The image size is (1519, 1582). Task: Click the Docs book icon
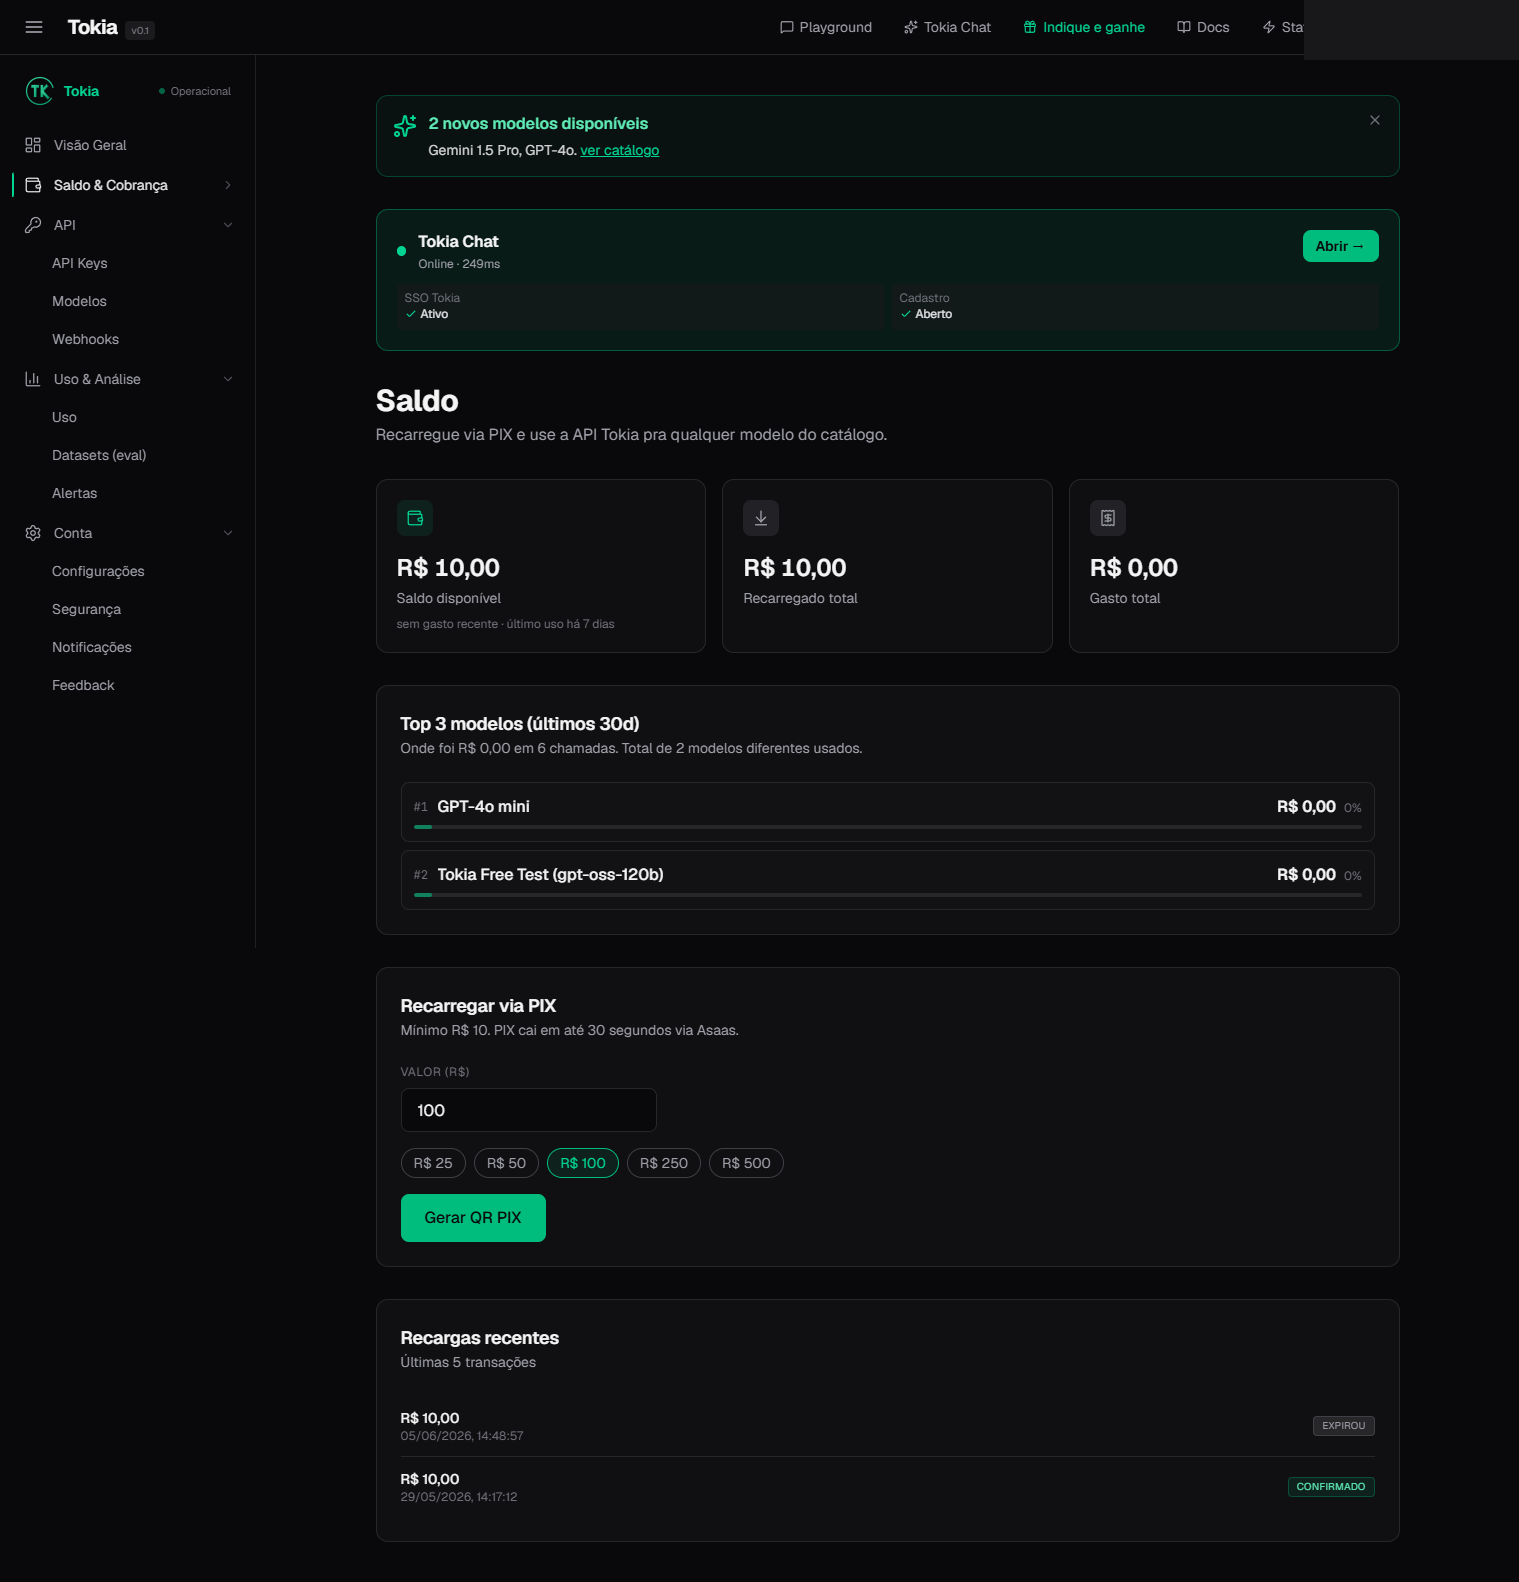[1184, 27]
